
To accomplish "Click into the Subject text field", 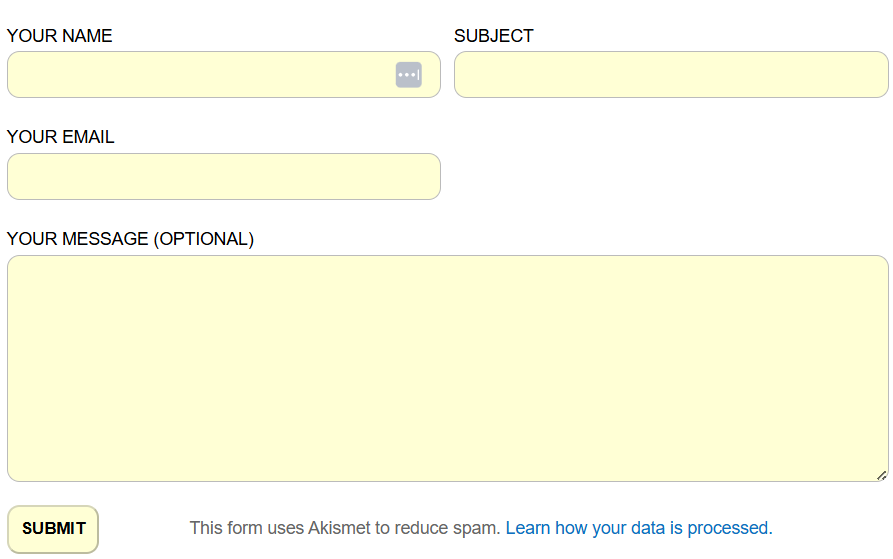I will click(x=671, y=75).
